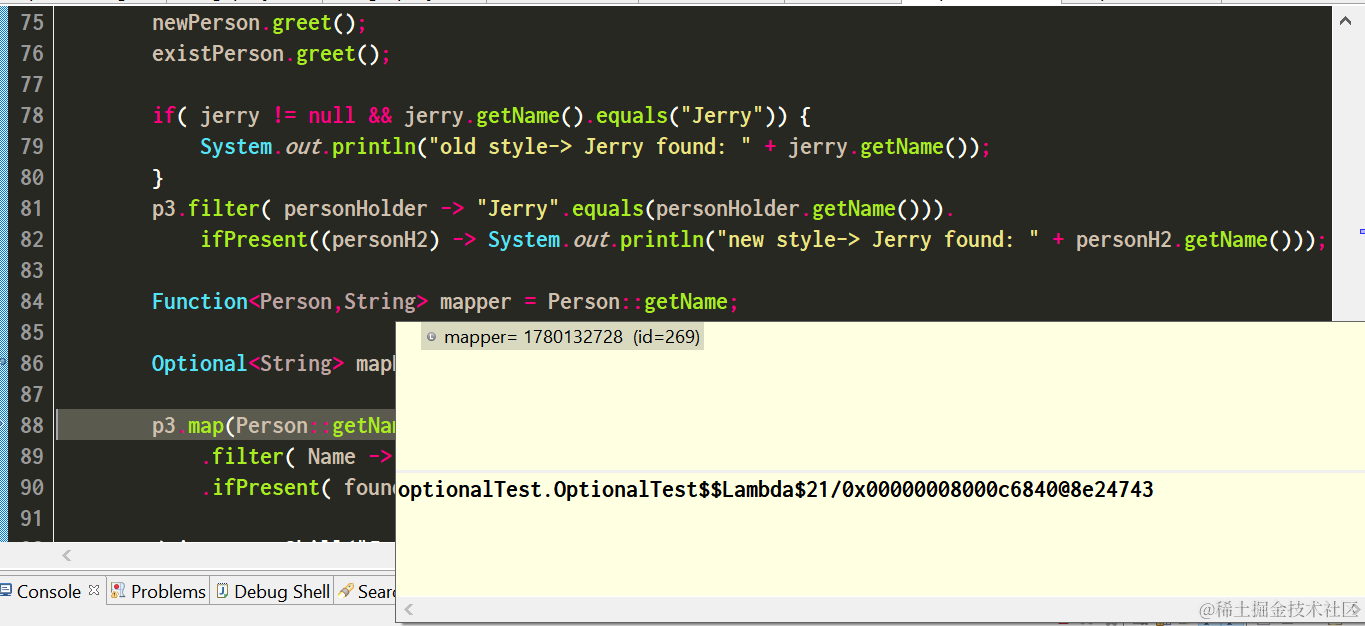1365x626 pixels.
Task: Click the Problems tab icon
Action: (x=118, y=591)
